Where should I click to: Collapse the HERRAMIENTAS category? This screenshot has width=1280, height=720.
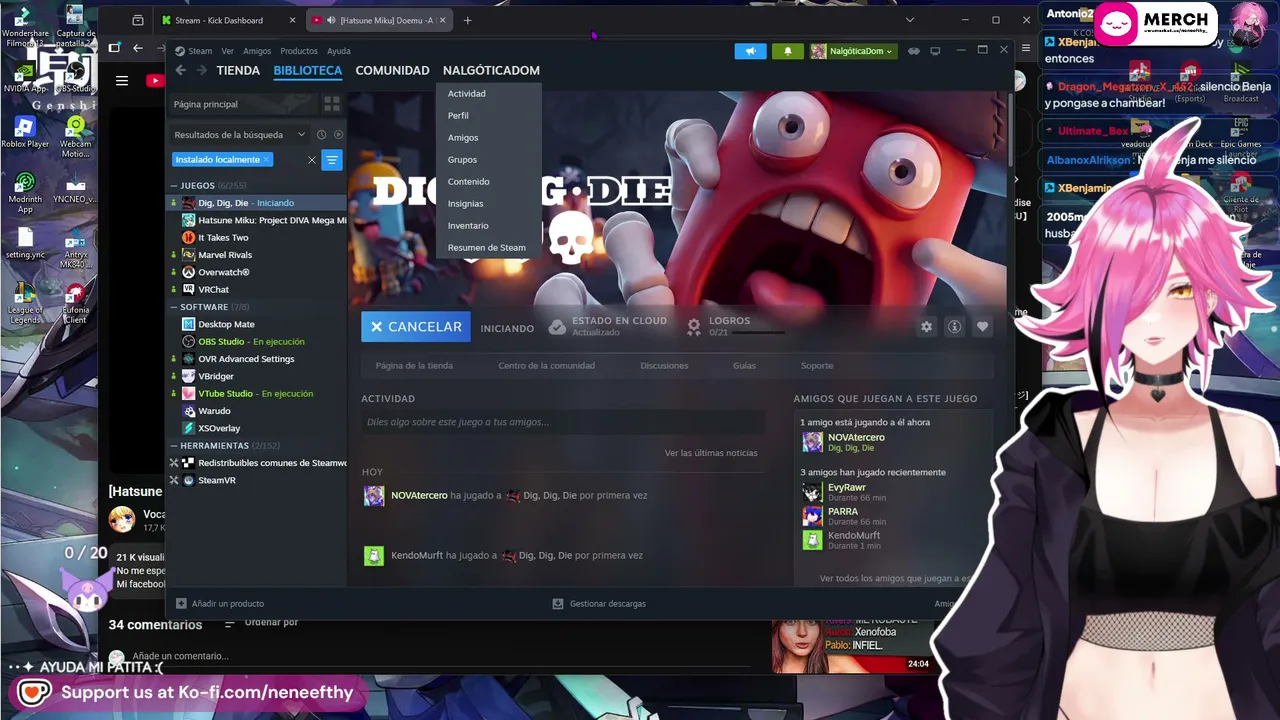coord(173,446)
